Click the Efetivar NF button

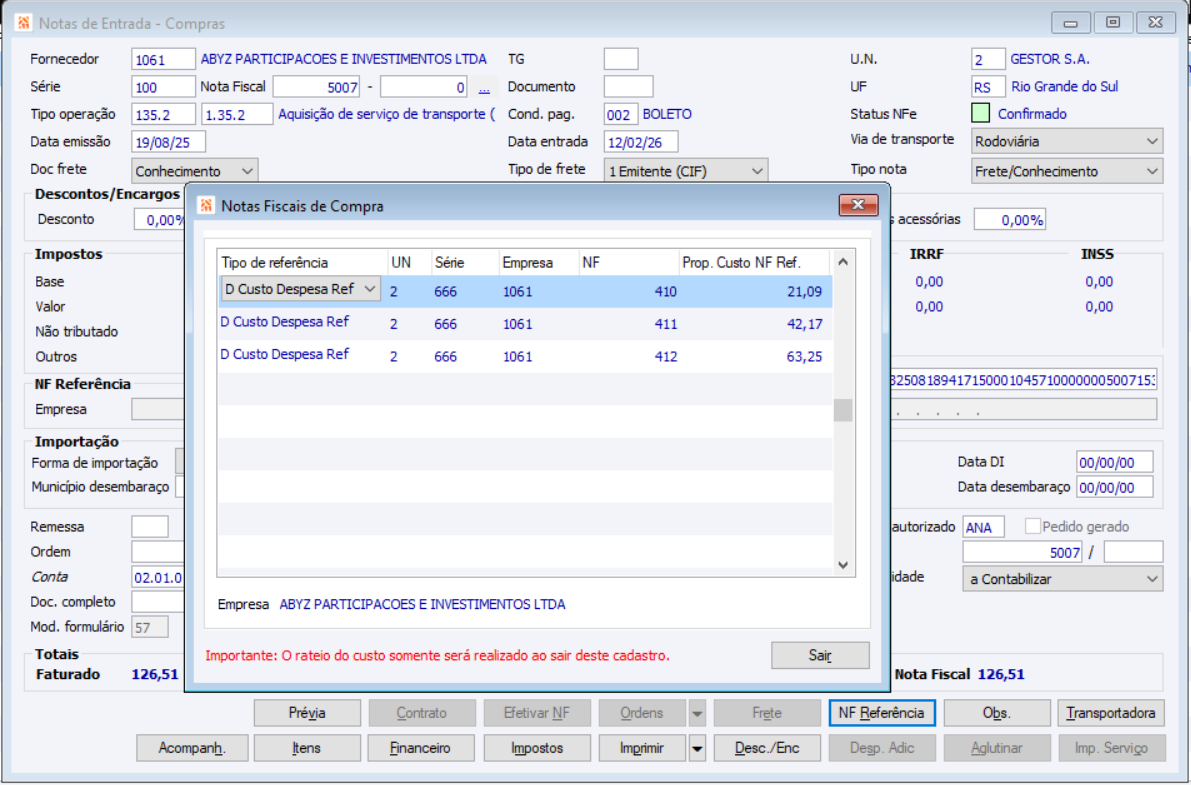[537, 714]
